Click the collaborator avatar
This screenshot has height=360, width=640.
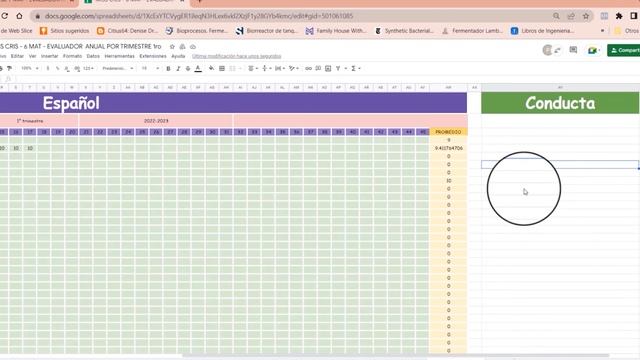(547, 50)
